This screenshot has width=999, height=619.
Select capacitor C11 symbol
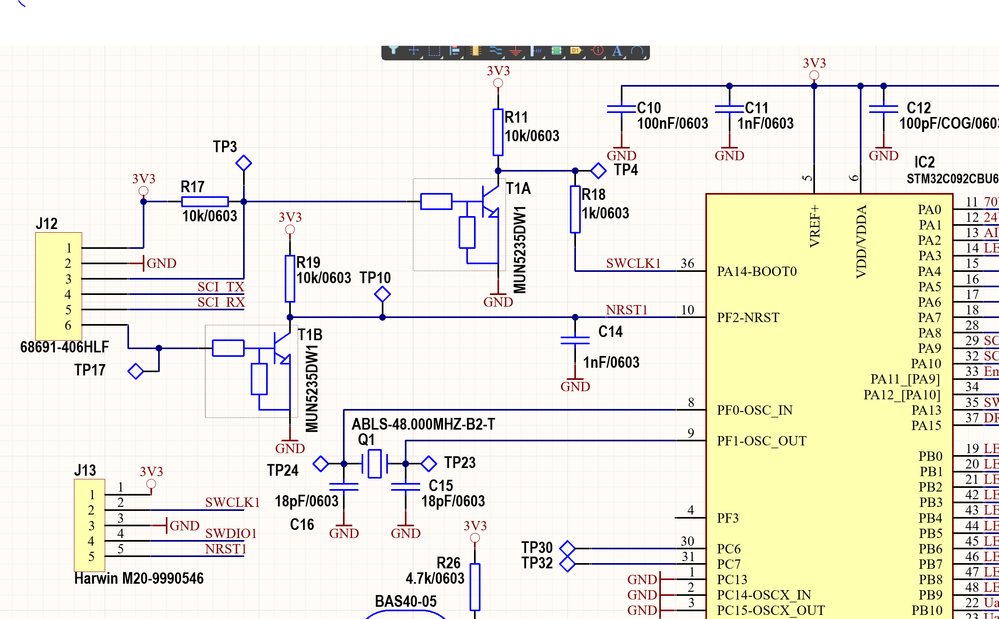pos(729,109)
